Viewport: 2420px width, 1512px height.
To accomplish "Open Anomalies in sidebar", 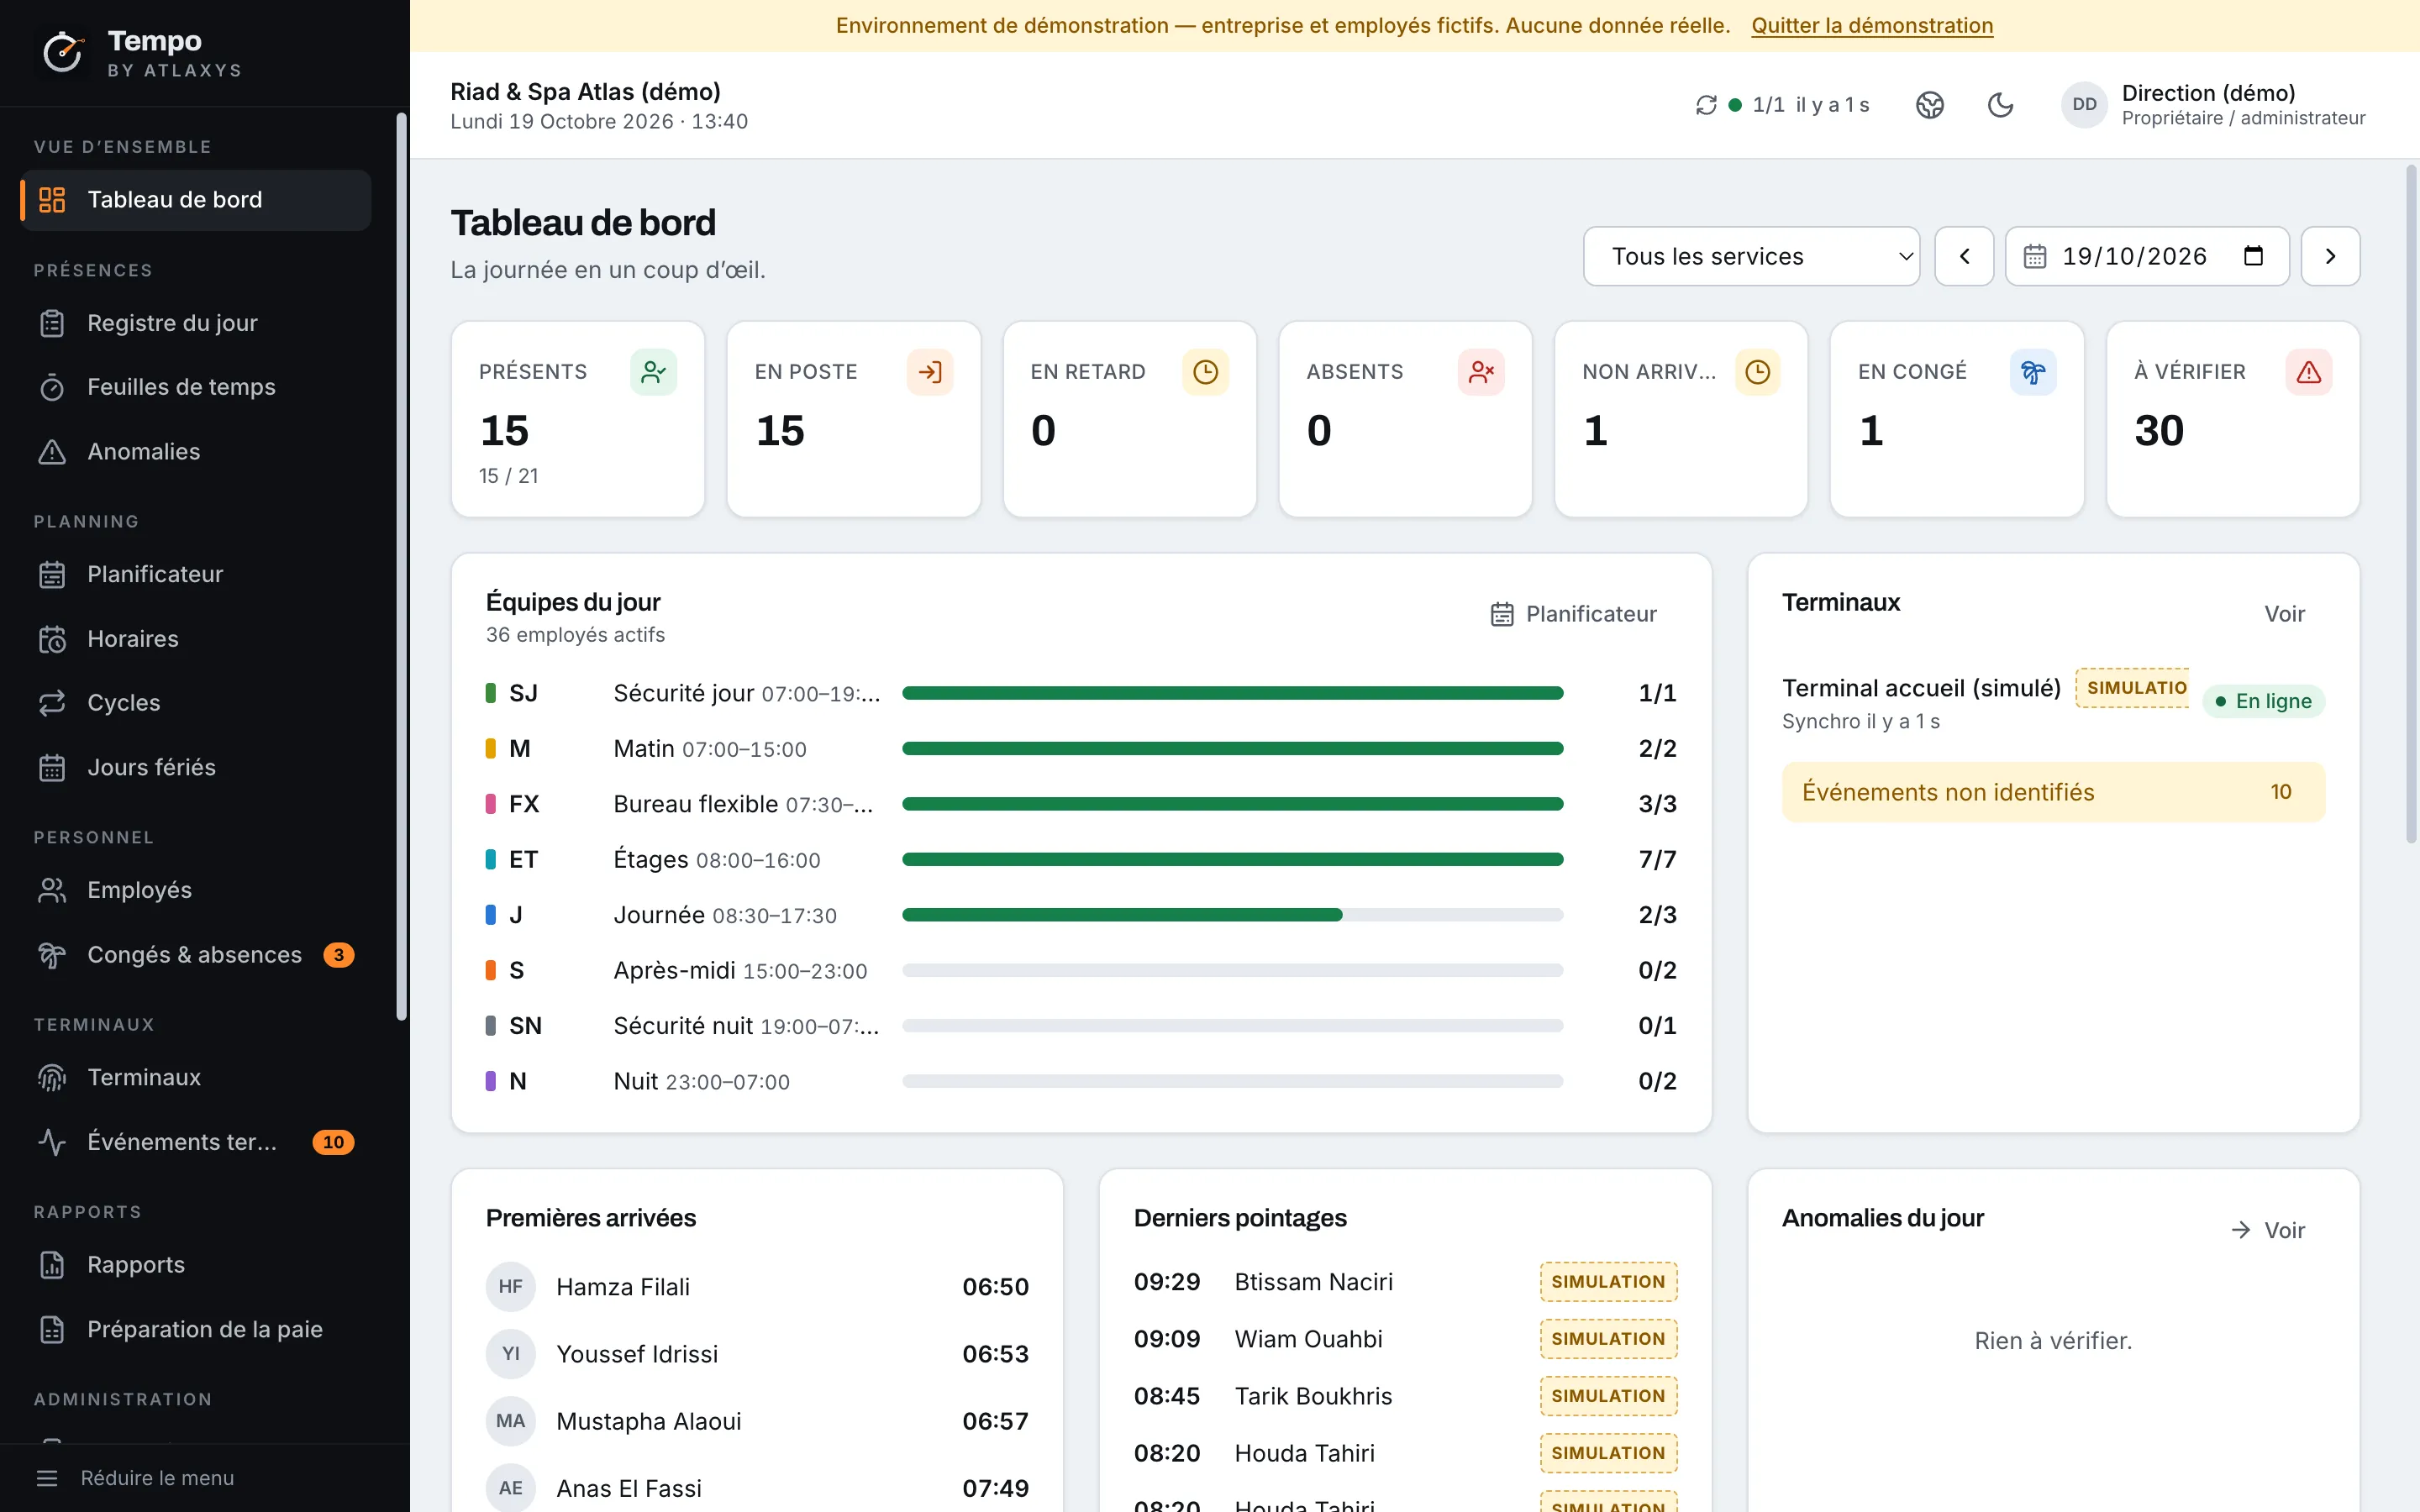I will (x=196, y=452).
